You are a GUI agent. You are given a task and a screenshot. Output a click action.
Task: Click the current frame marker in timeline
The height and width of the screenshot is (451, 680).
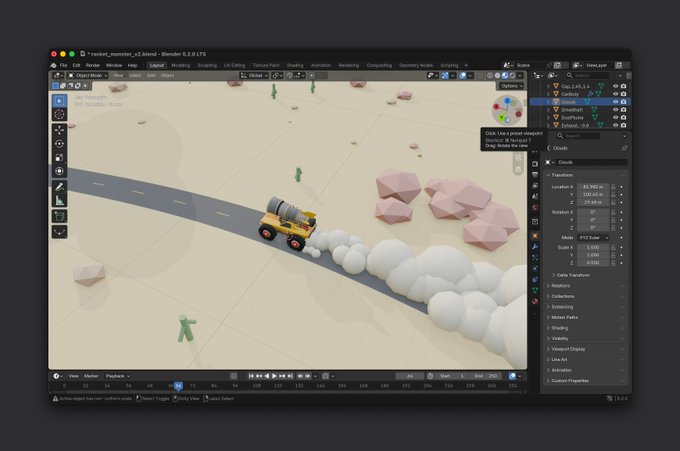178,386
